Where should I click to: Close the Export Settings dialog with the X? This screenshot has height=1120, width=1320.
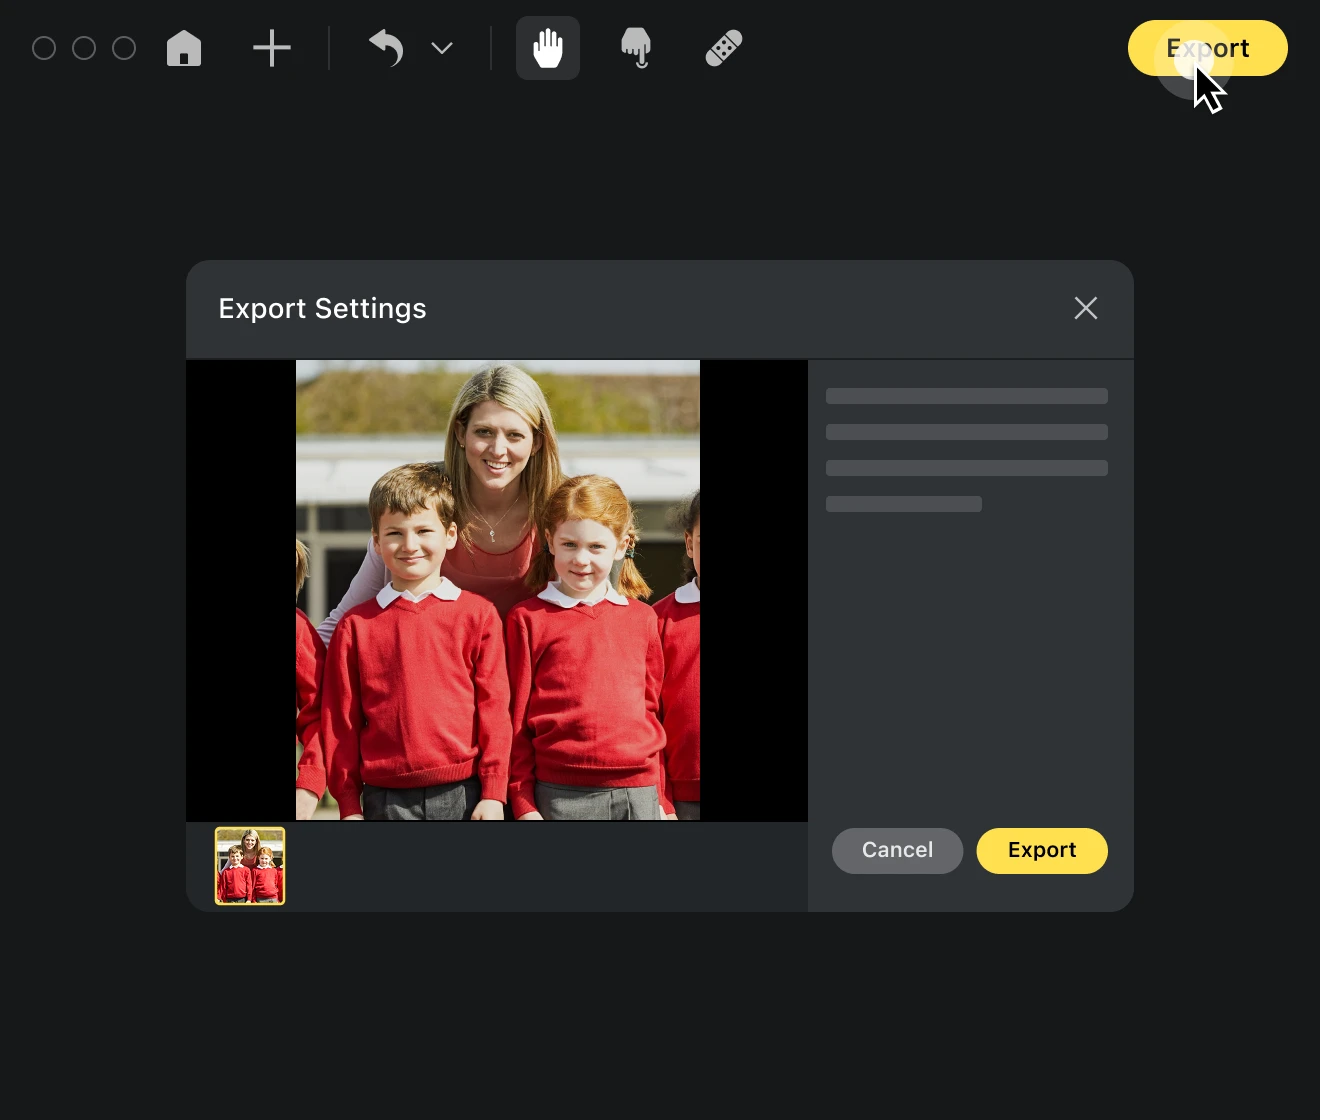tap(1086, 308)
